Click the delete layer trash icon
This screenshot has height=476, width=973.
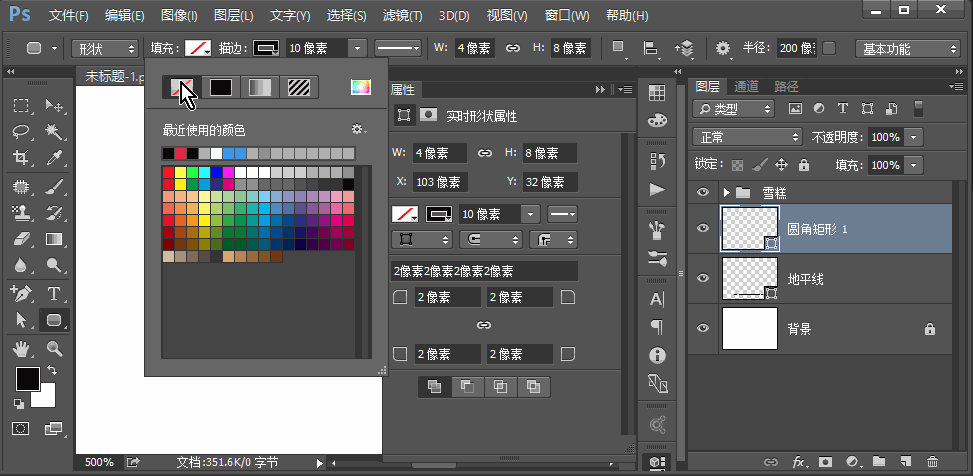click(x=932, y=462)
